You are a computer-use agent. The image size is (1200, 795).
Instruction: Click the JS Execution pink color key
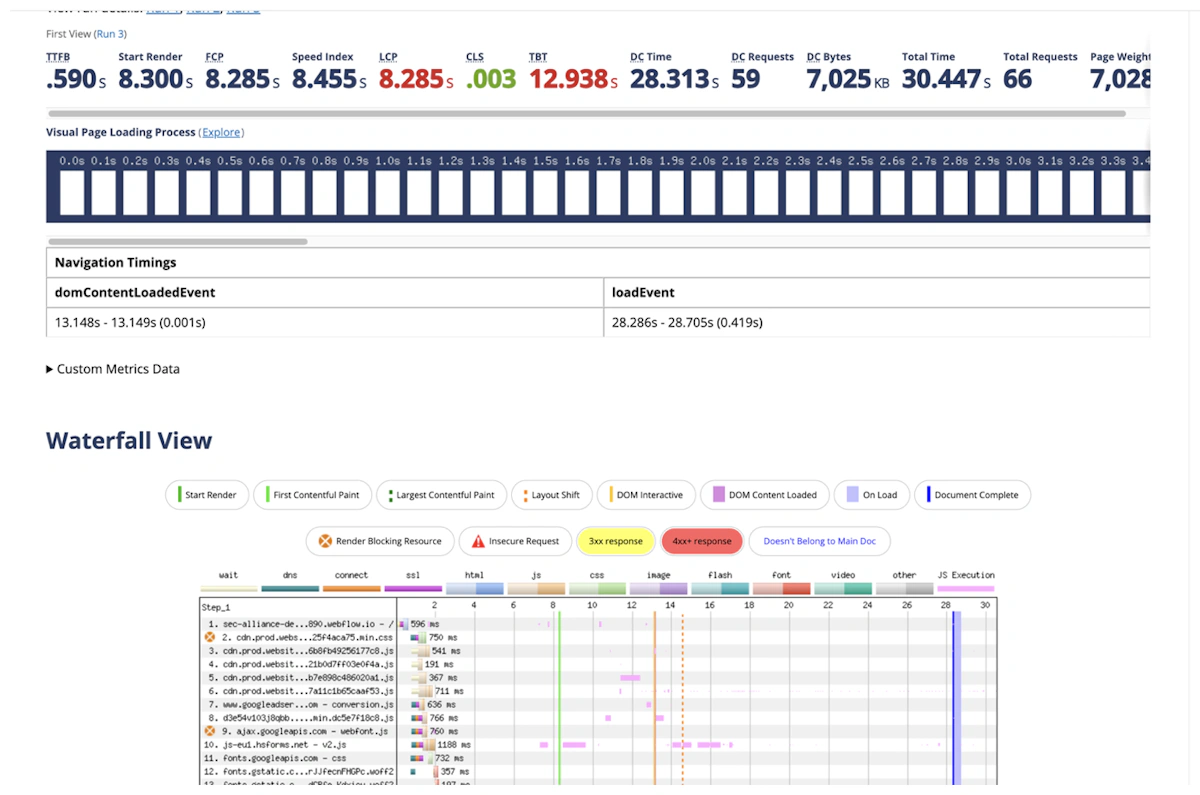coord(965,589)
